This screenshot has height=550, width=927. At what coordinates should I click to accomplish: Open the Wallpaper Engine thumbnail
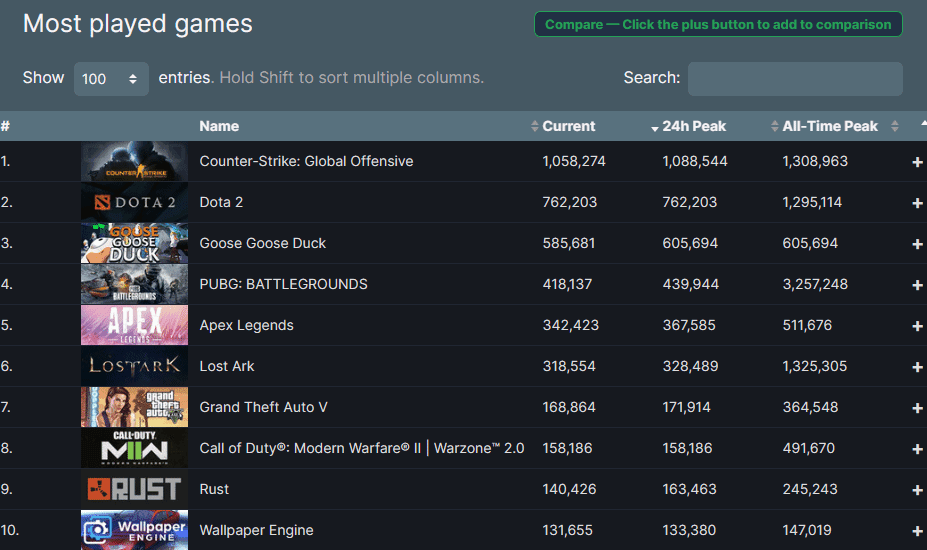click(134, 530)
